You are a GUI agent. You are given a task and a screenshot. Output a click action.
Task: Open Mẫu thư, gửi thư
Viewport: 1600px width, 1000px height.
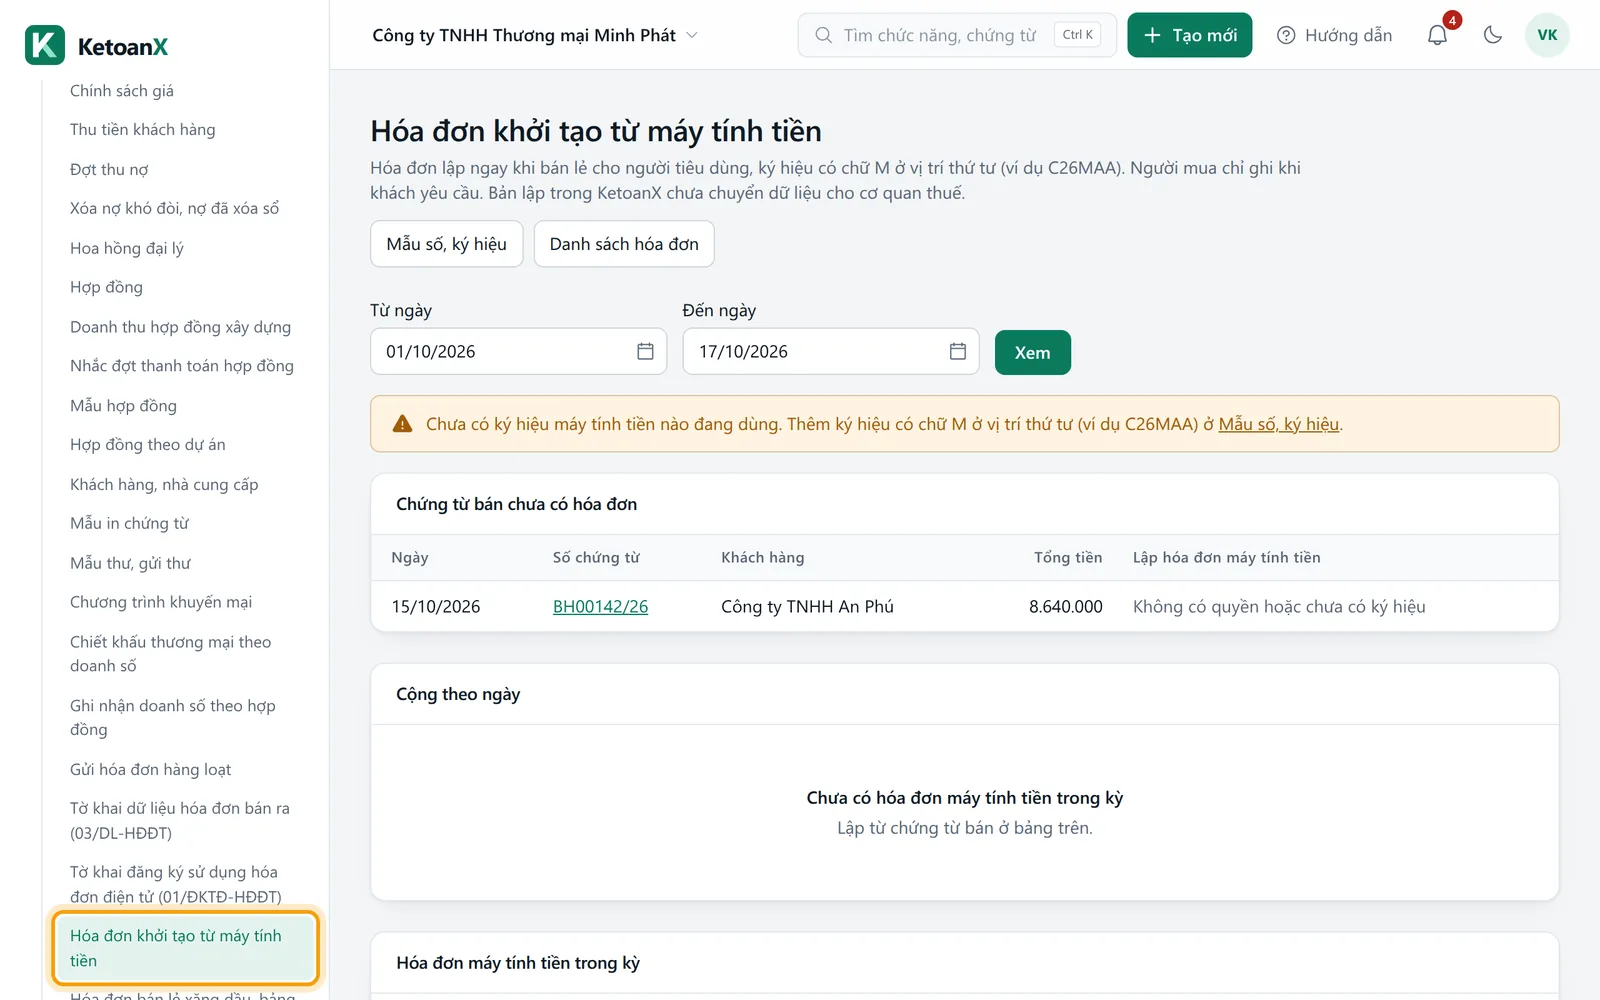click(130, 564)
